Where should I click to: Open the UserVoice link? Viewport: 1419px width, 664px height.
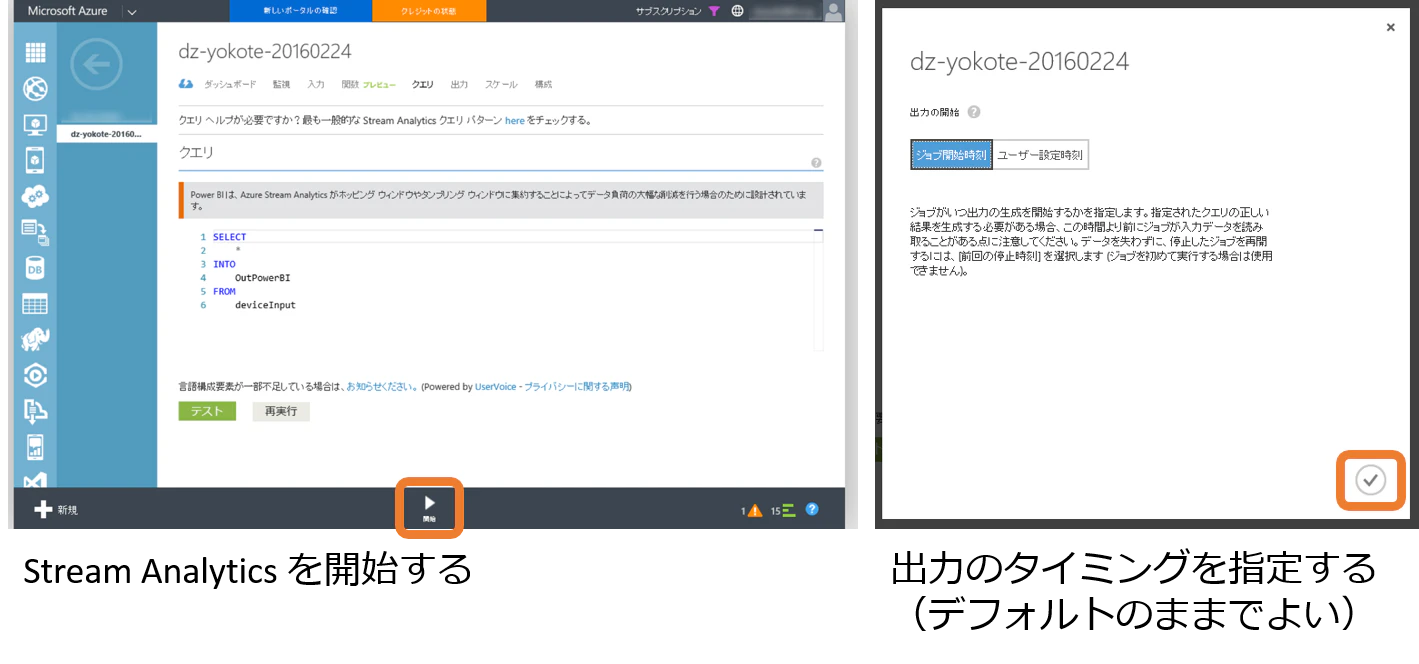(x=494, y=386)
